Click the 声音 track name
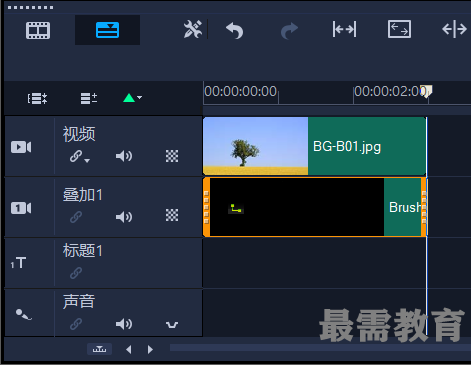The image size is (471, 365). pyautogui.click(x=79, y=301)
